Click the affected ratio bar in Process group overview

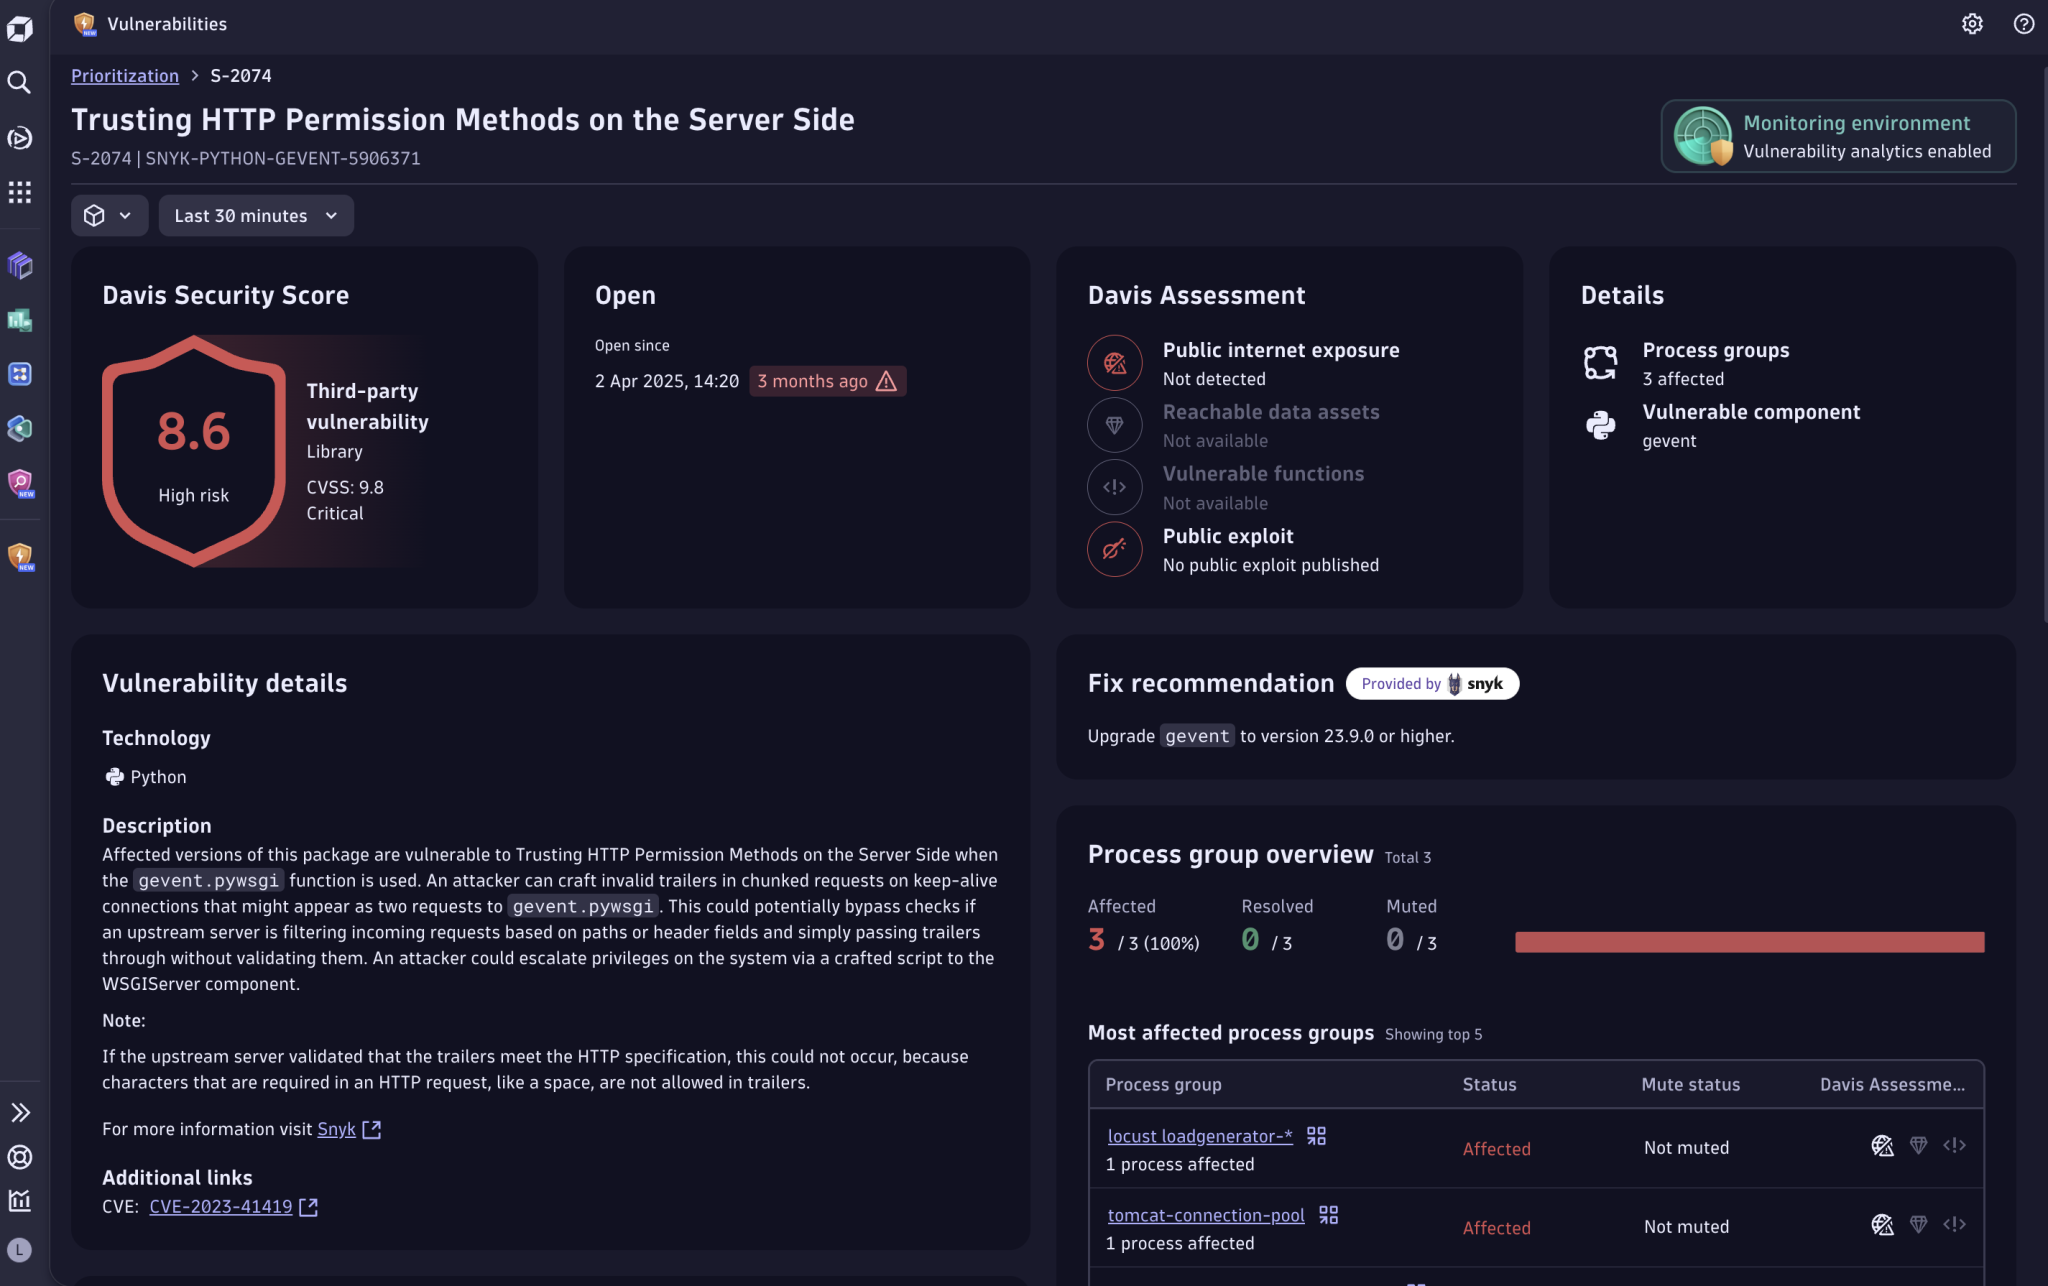coord(1748,941)
